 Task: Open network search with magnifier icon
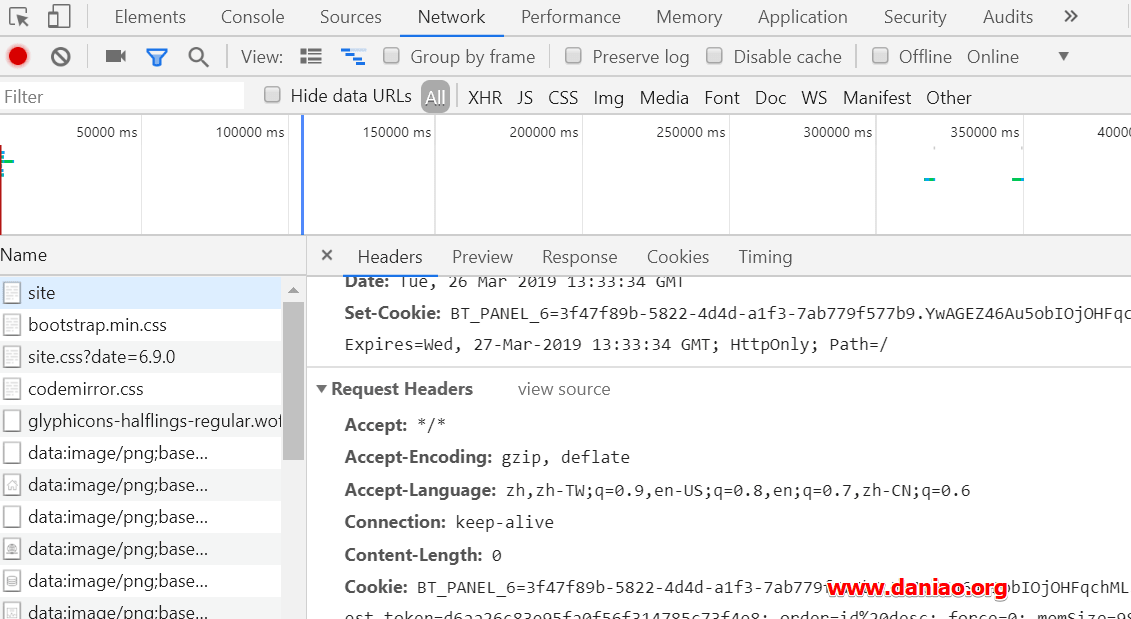[x=199, y=57]
